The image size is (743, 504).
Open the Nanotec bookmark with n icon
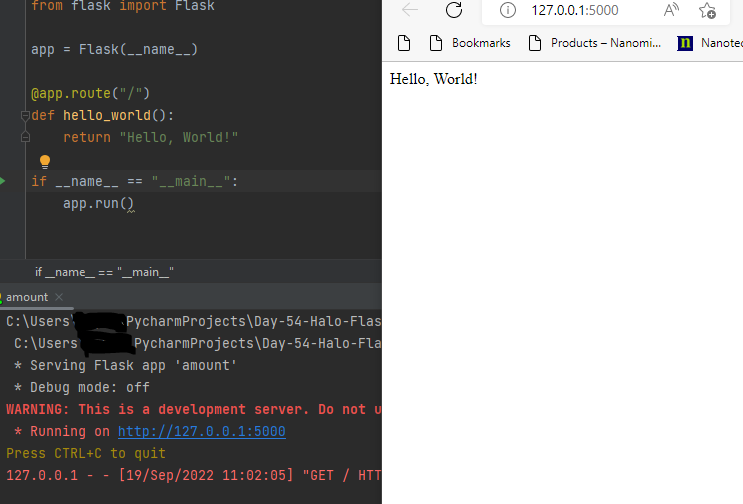point(709,43)
